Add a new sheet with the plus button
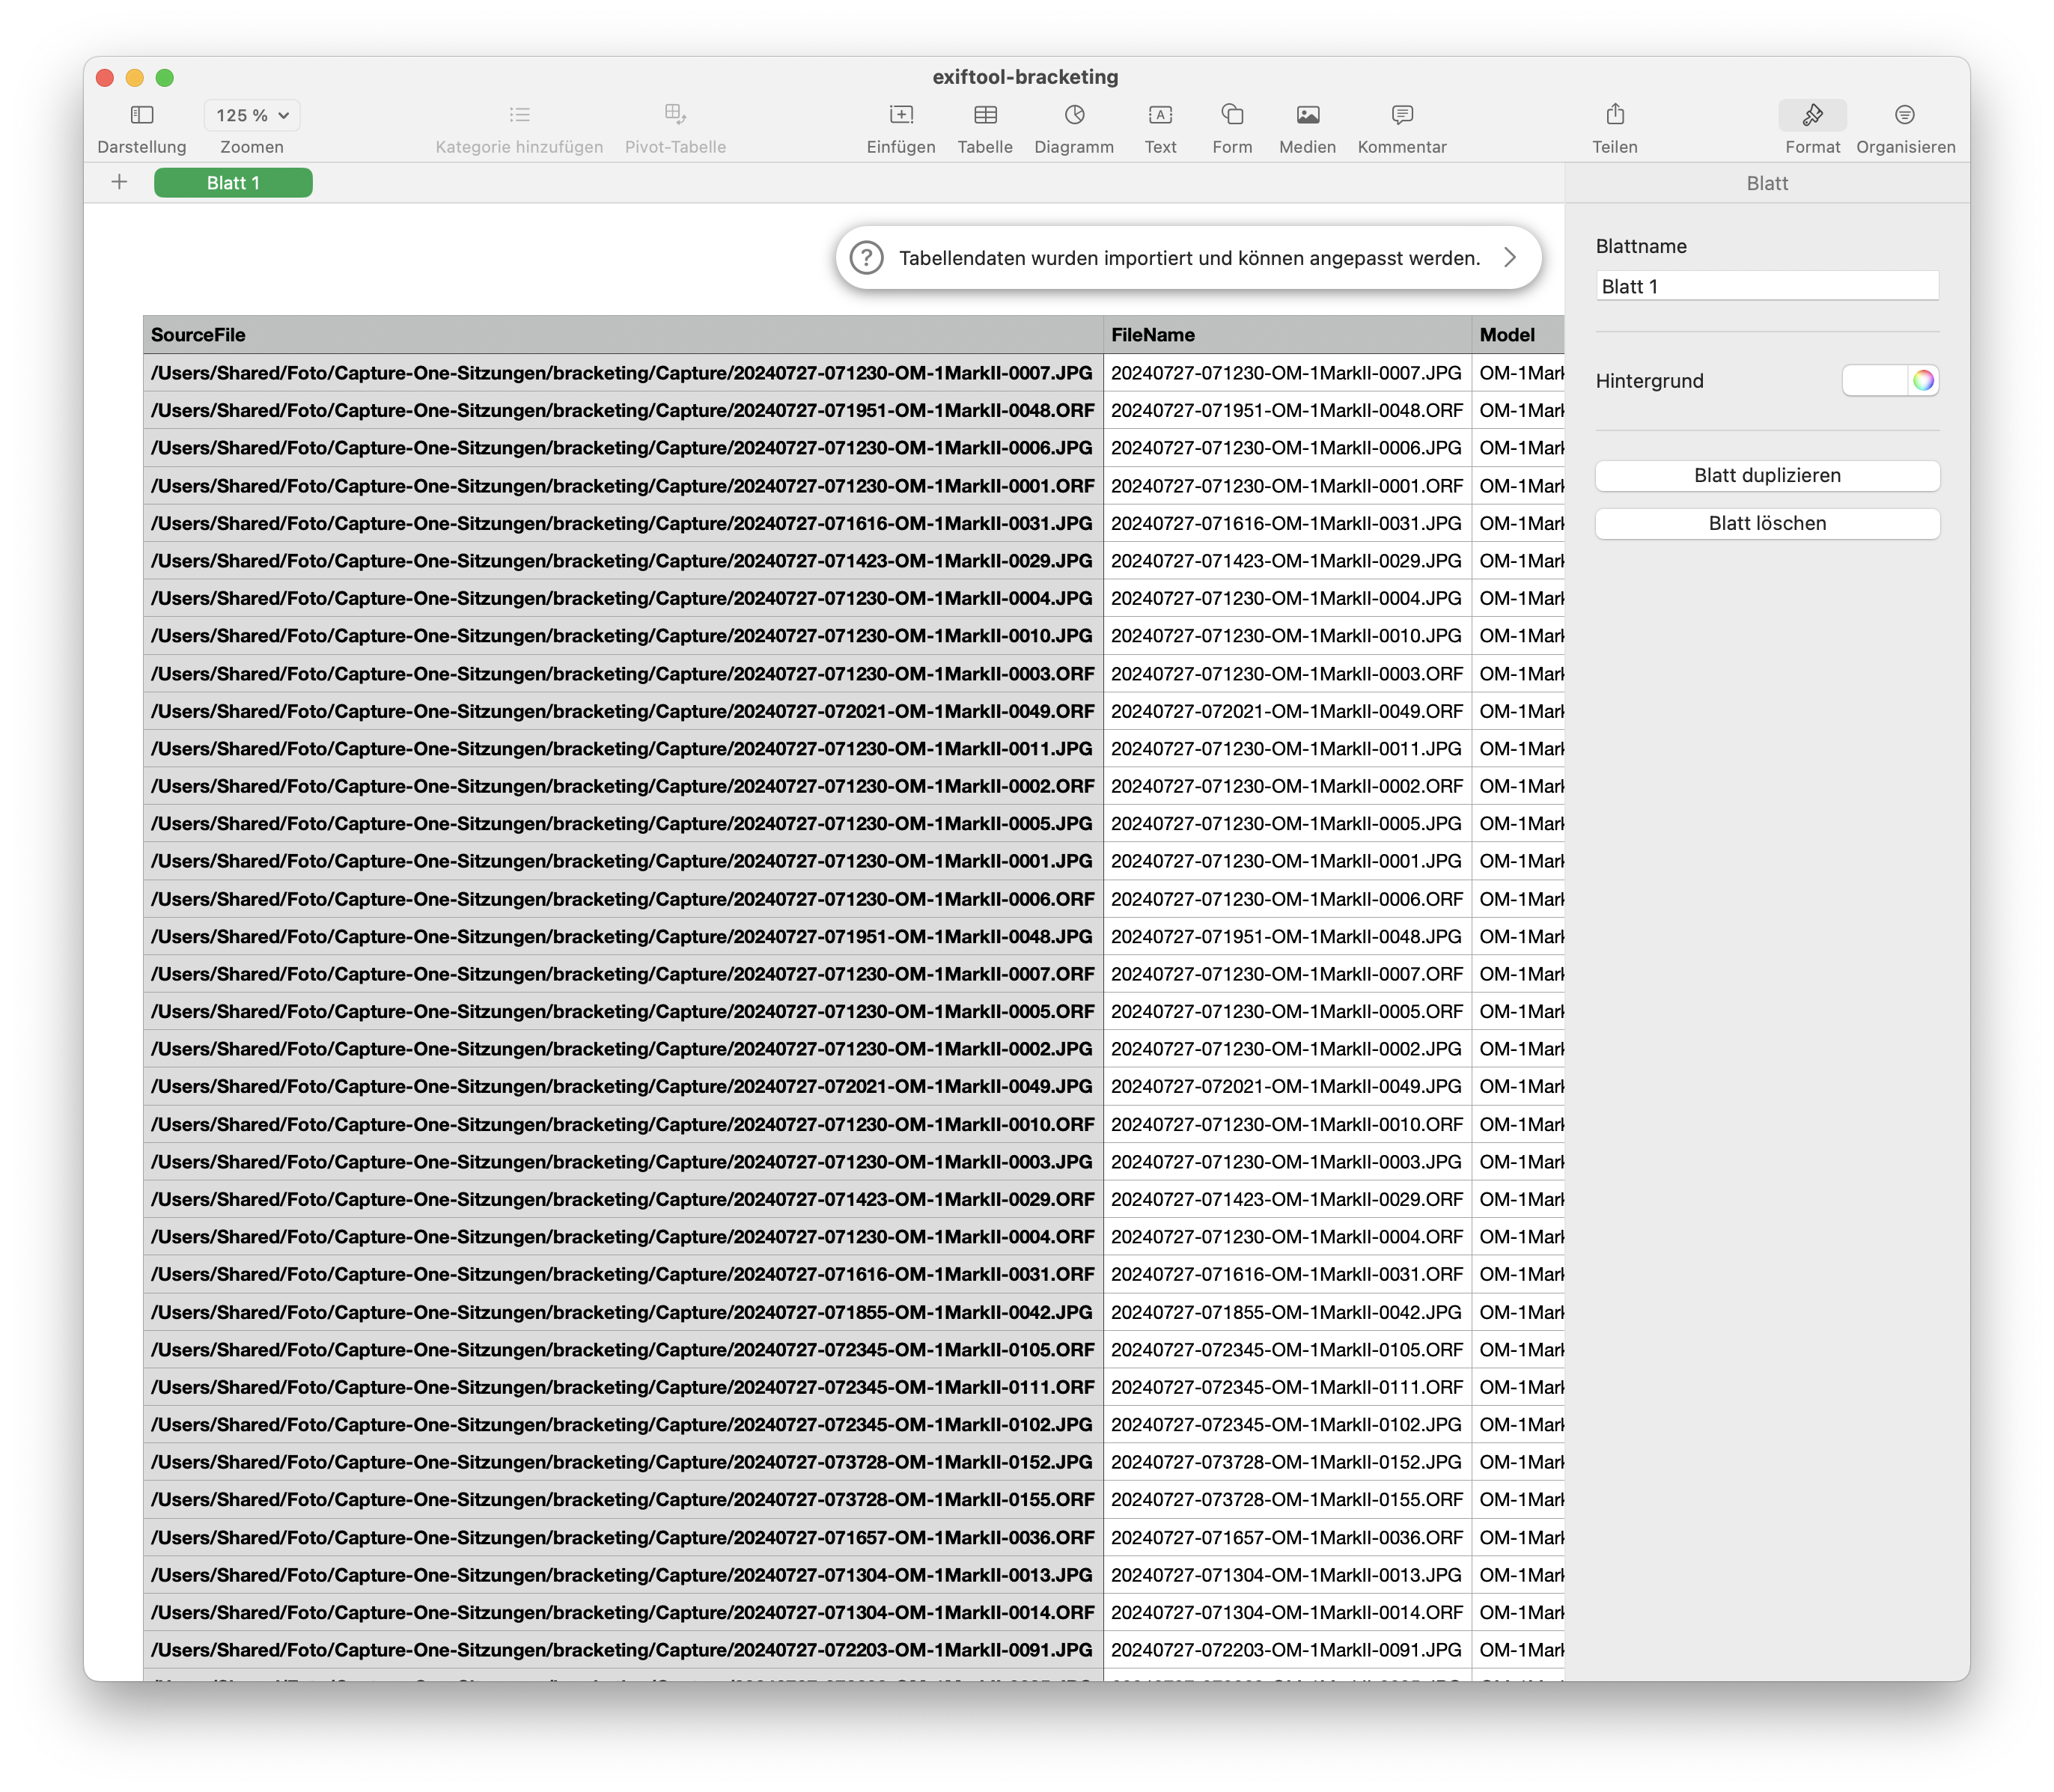The height and width of the screenshot is (1792, 2054). 119,182
